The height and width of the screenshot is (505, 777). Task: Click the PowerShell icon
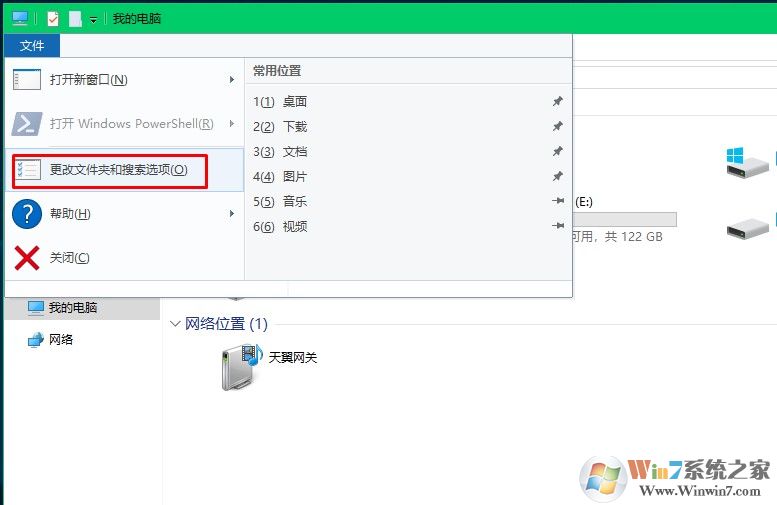pyautogui.click(x=27, y=123)
